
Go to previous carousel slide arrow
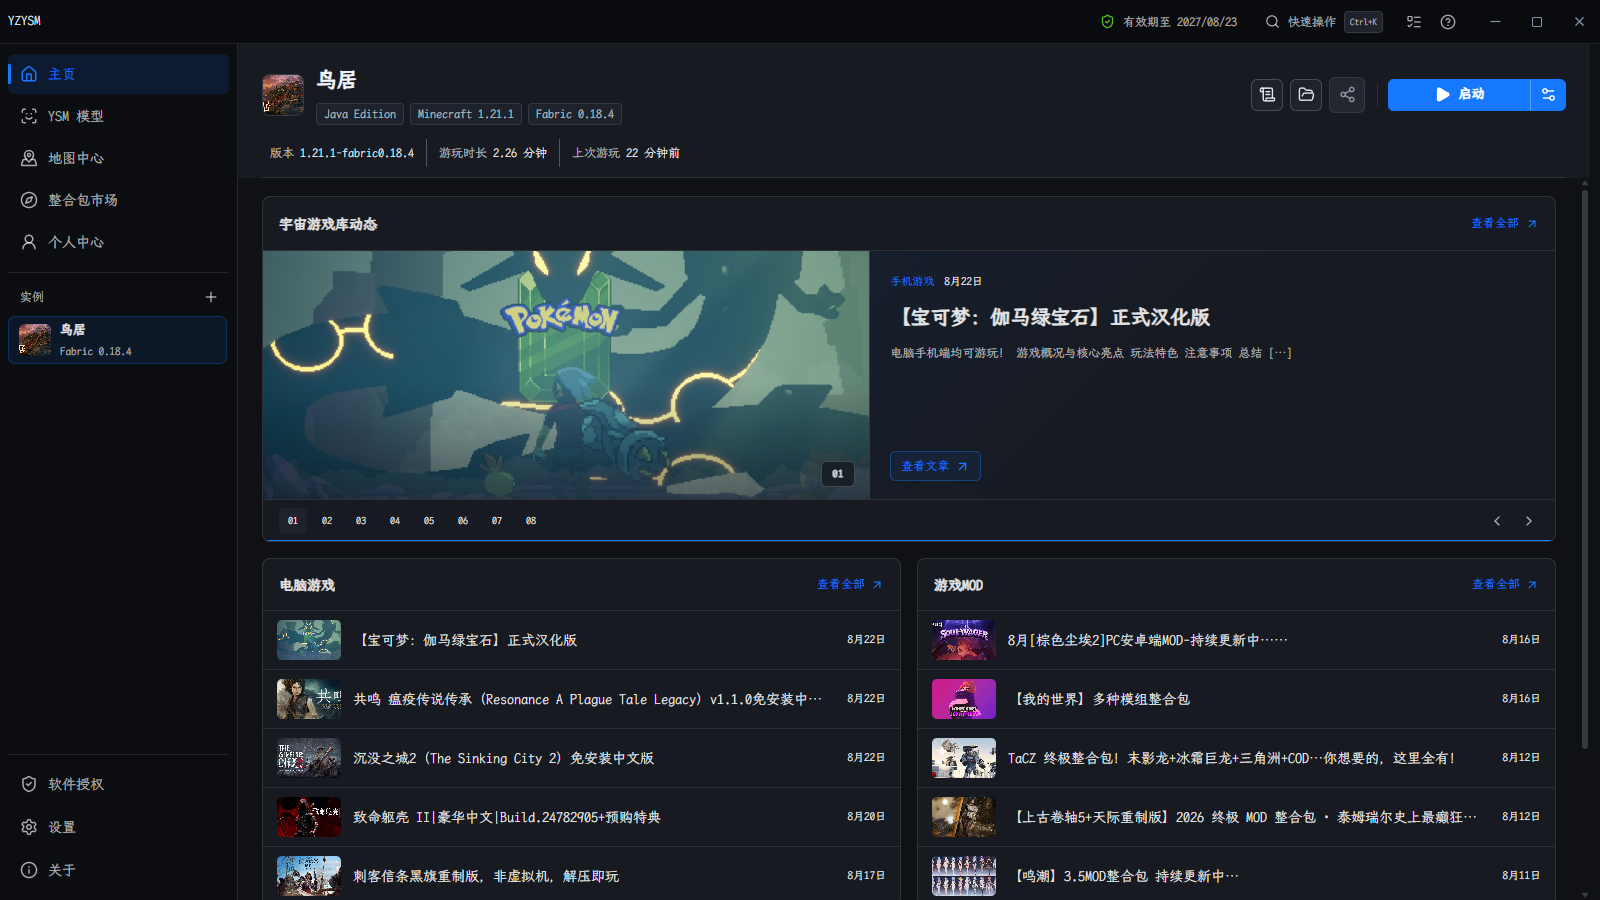[x=1497, y=521]
